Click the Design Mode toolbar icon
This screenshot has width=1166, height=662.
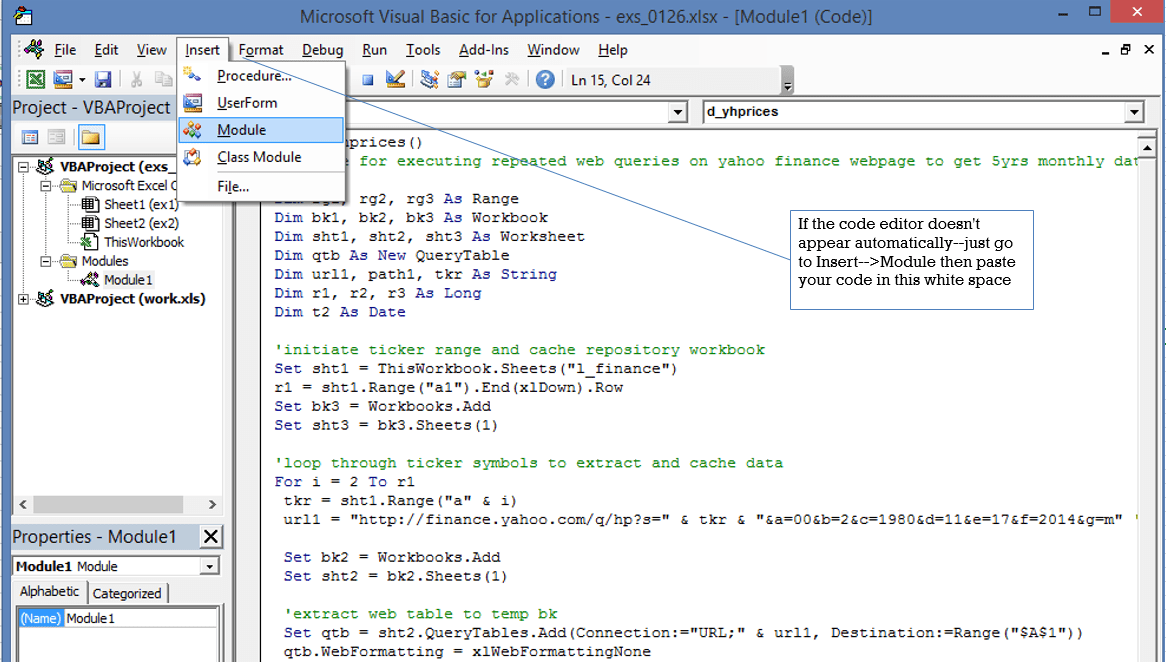[395, 80]
